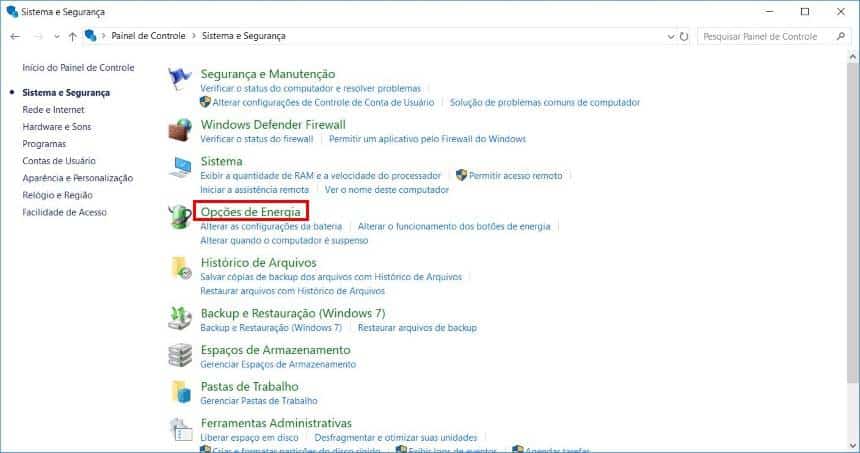Open Início do Painel de Controle
Image resolution: width=860 pixels, height=453 pixels.
click(x=78, y=67)
